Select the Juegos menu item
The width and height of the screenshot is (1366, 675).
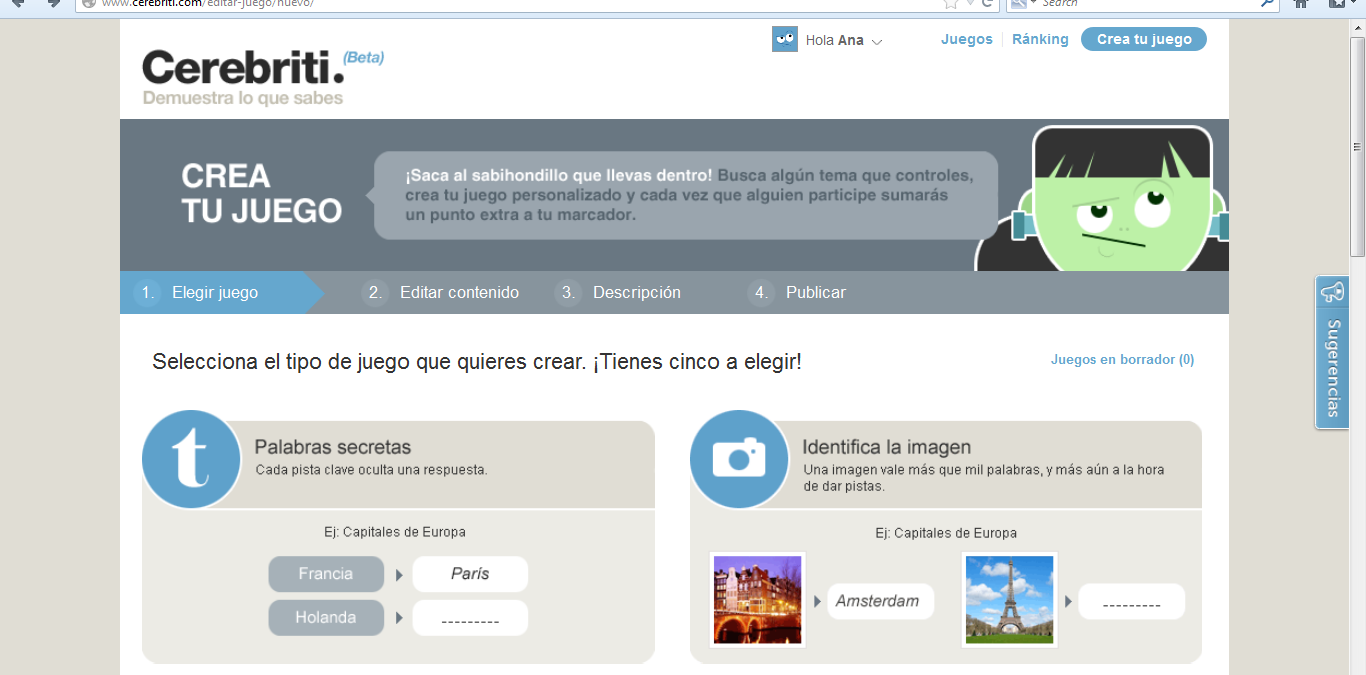(966, 38)
